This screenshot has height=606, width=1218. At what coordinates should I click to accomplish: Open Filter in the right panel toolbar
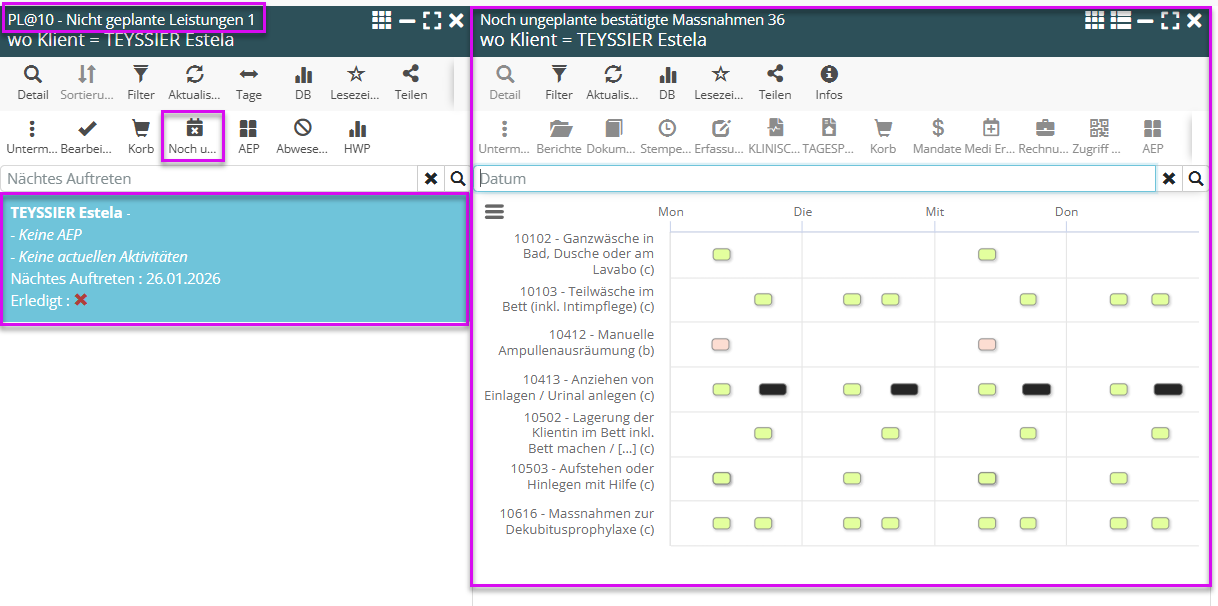pos(559,82)
